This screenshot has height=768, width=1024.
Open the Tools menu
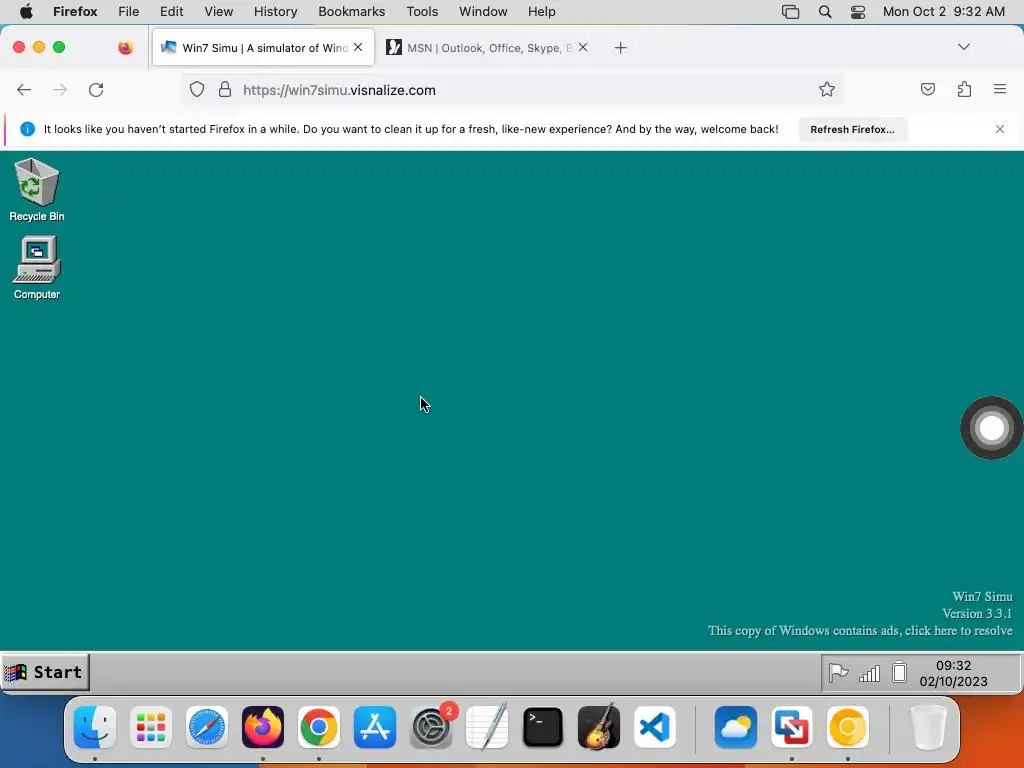tap(422, 12)
